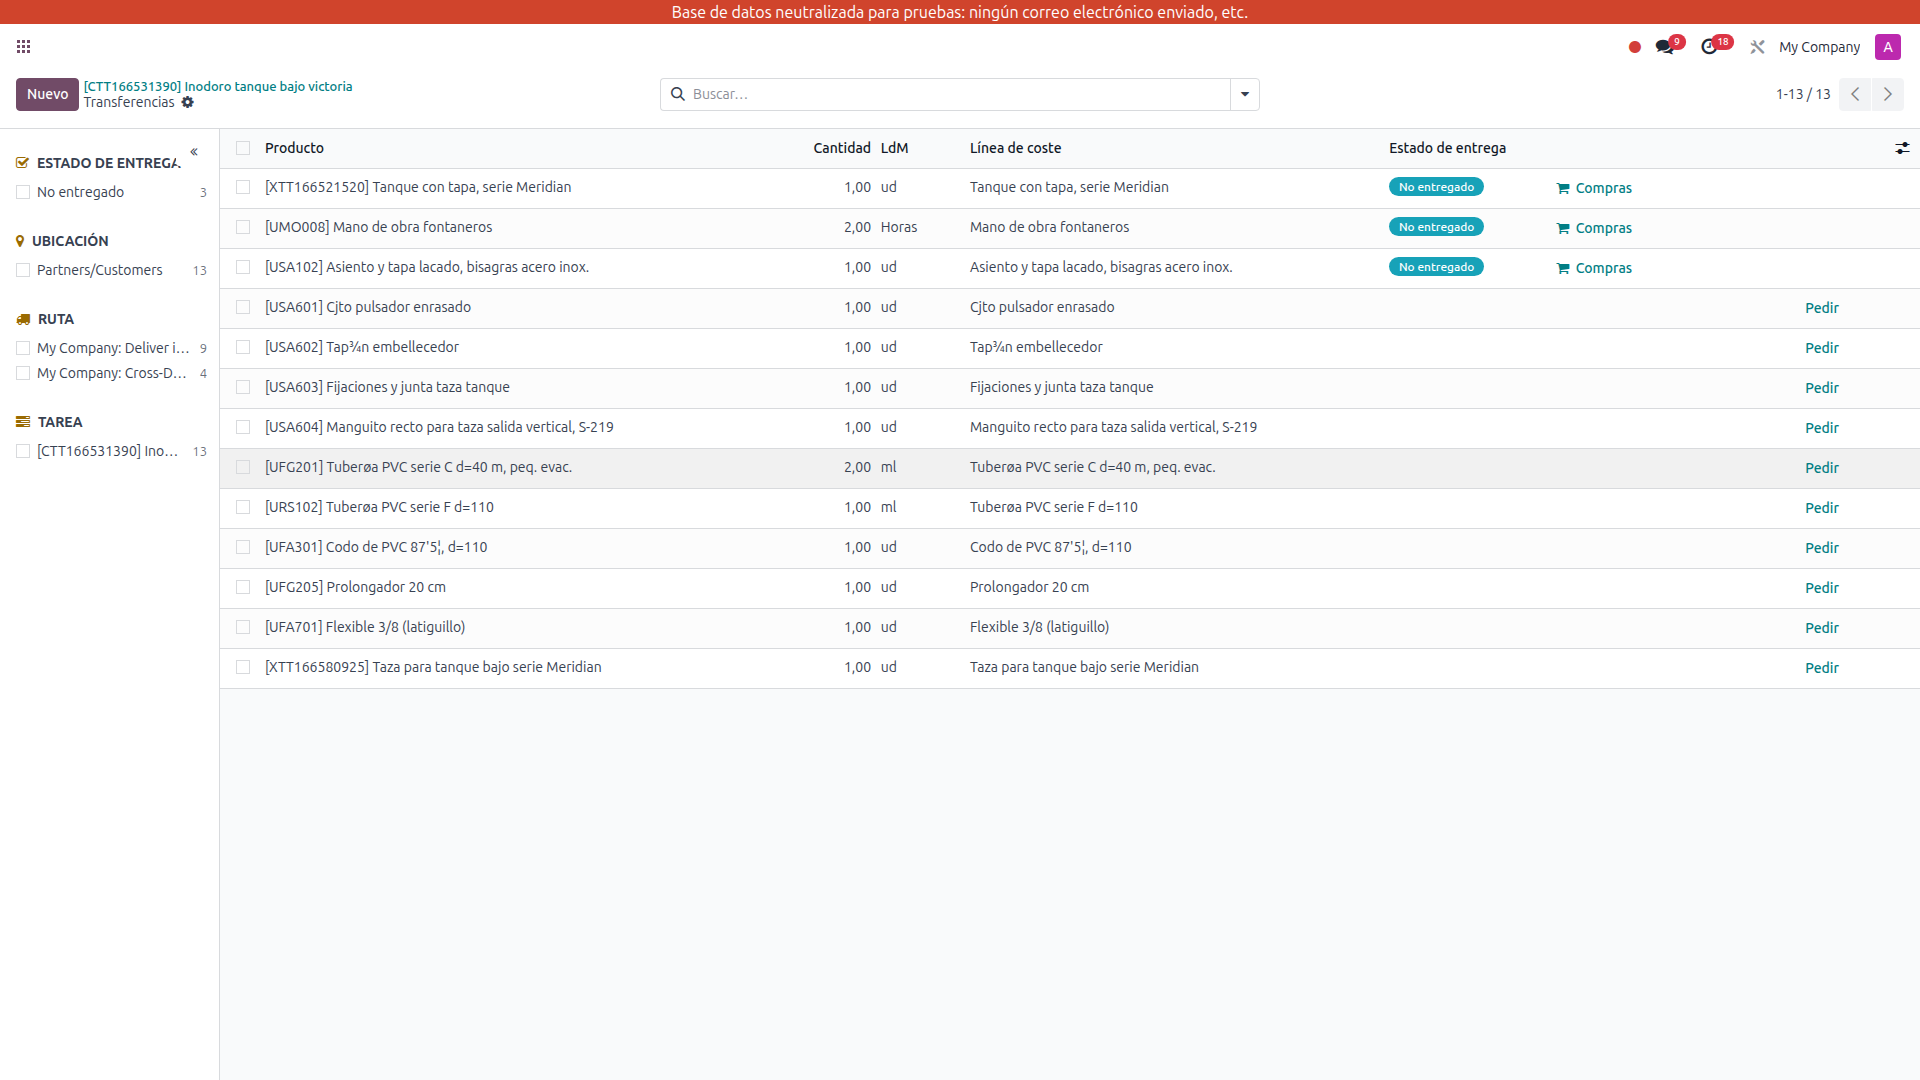
Task: Click the developer tools wrench icon
Action: (x=1757, y=47)
